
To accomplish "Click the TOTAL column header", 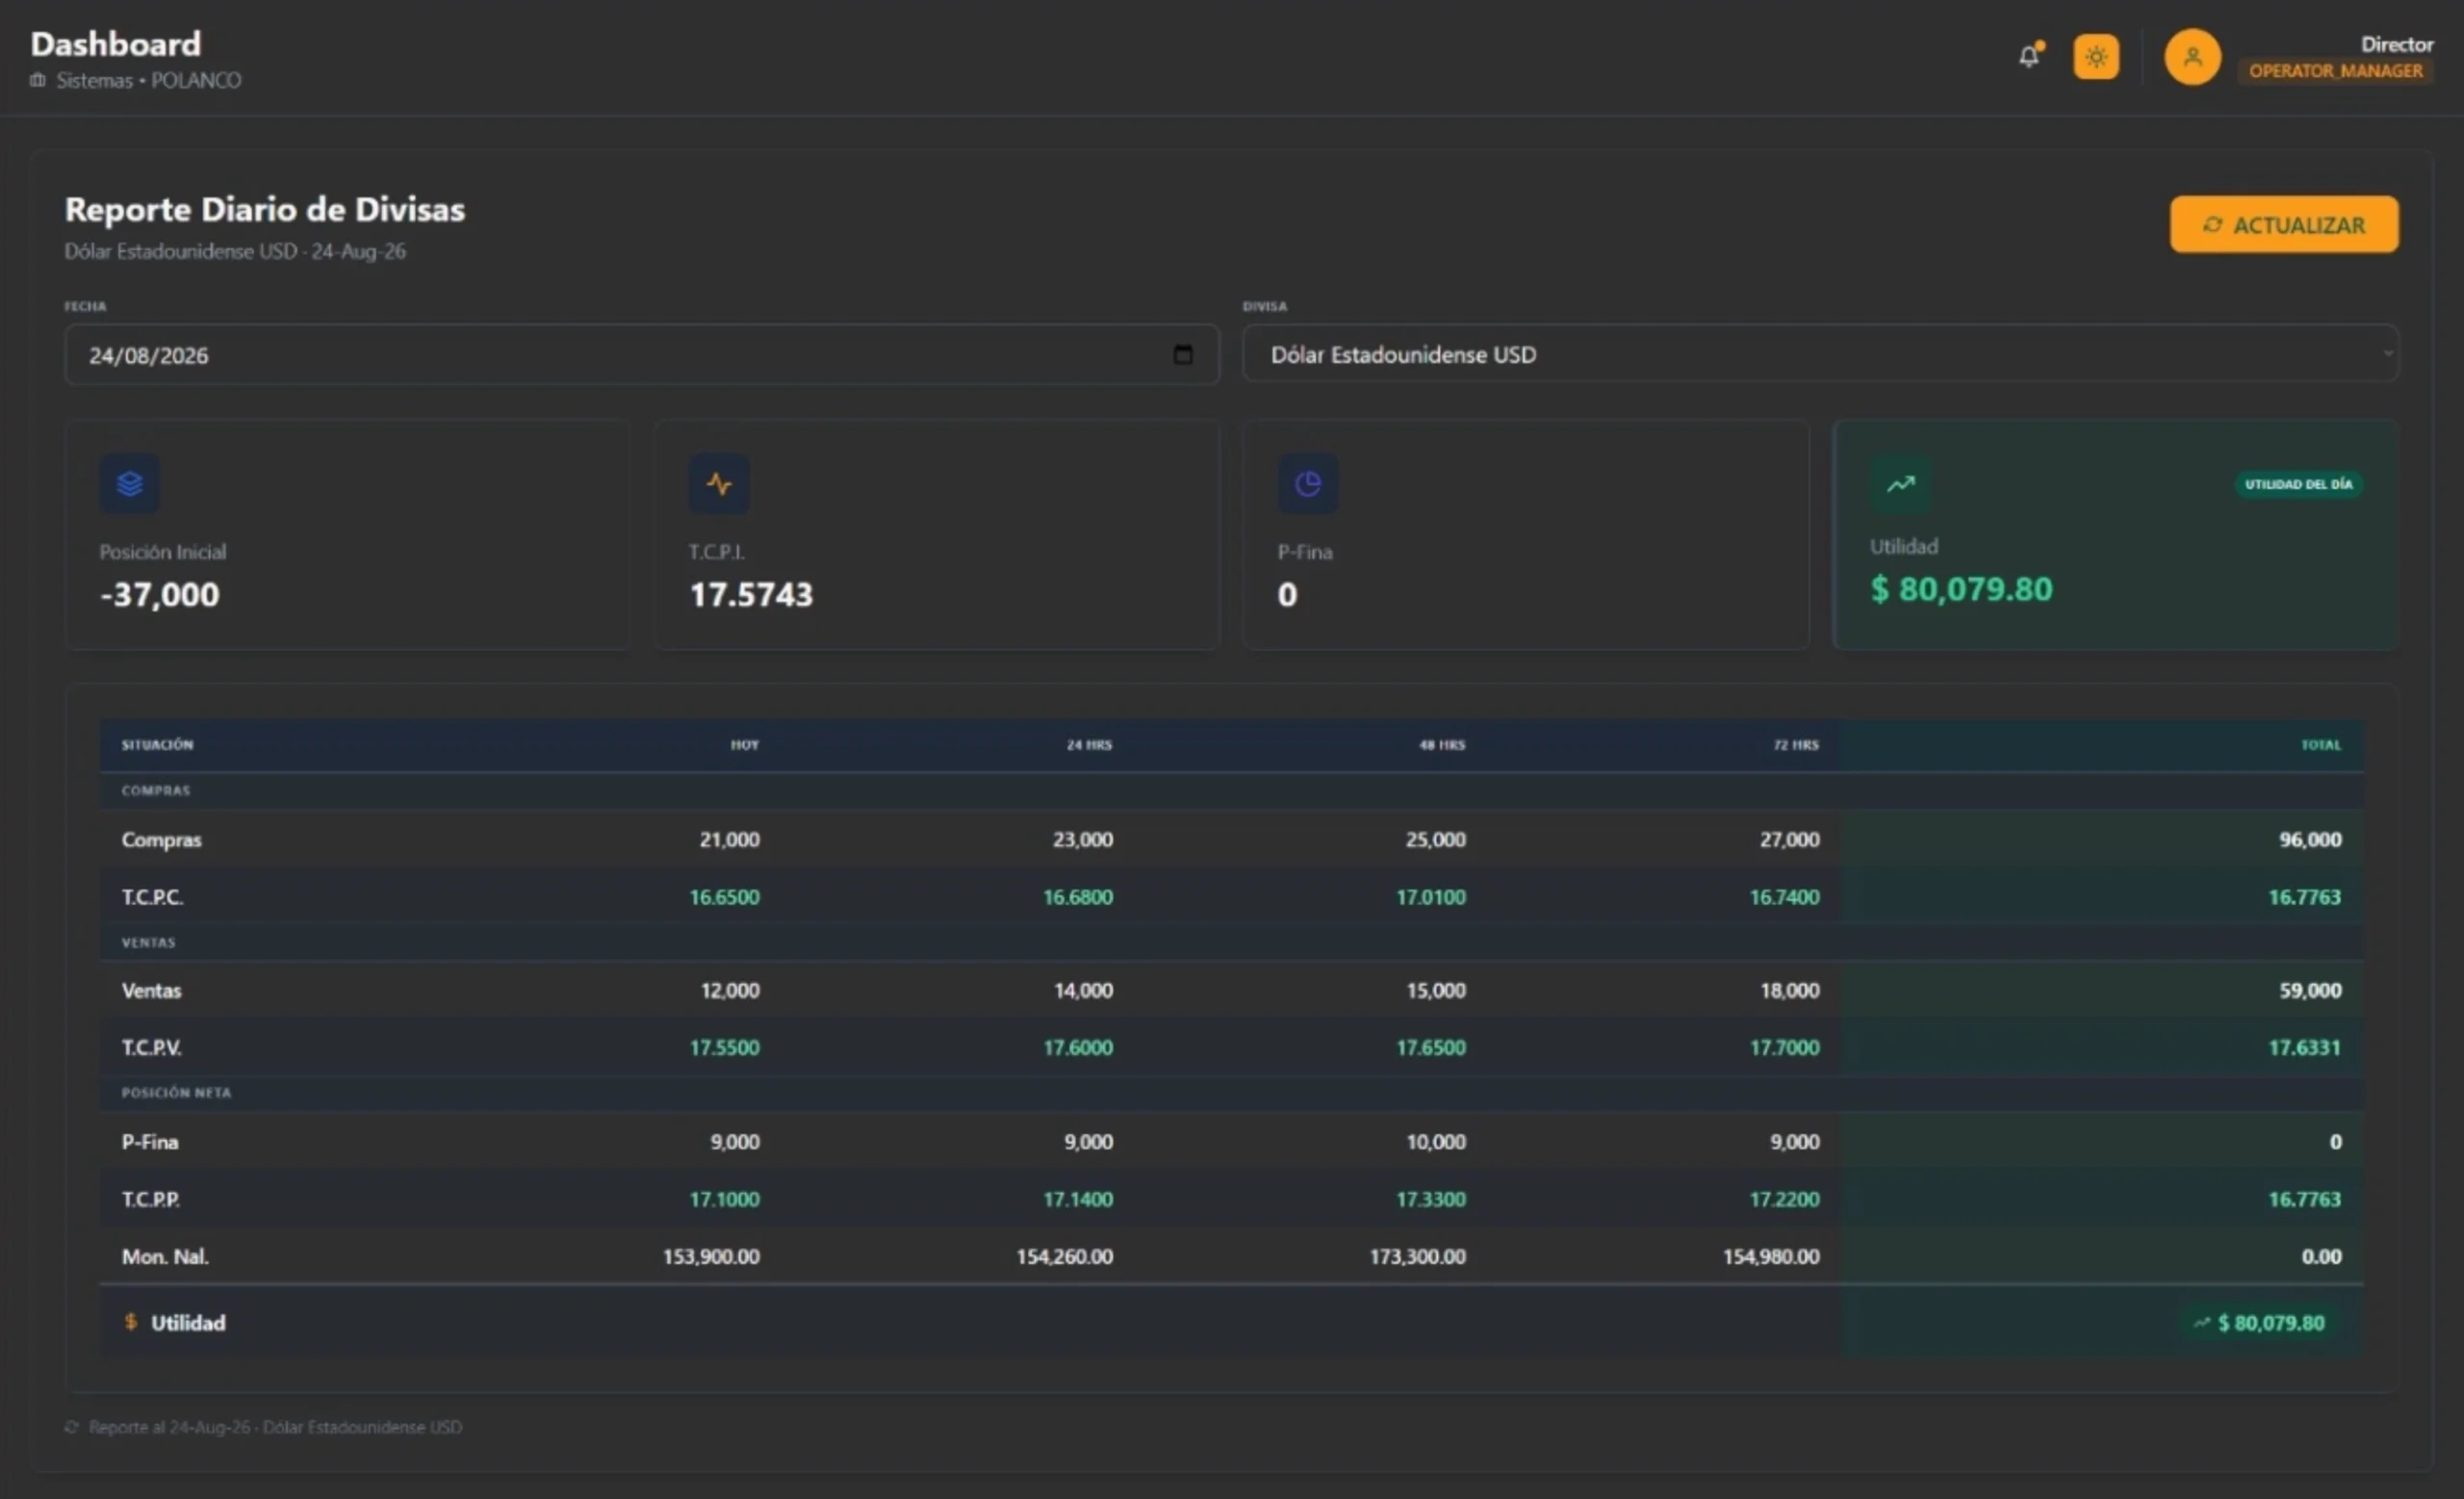I will (x=2321, y=745).
